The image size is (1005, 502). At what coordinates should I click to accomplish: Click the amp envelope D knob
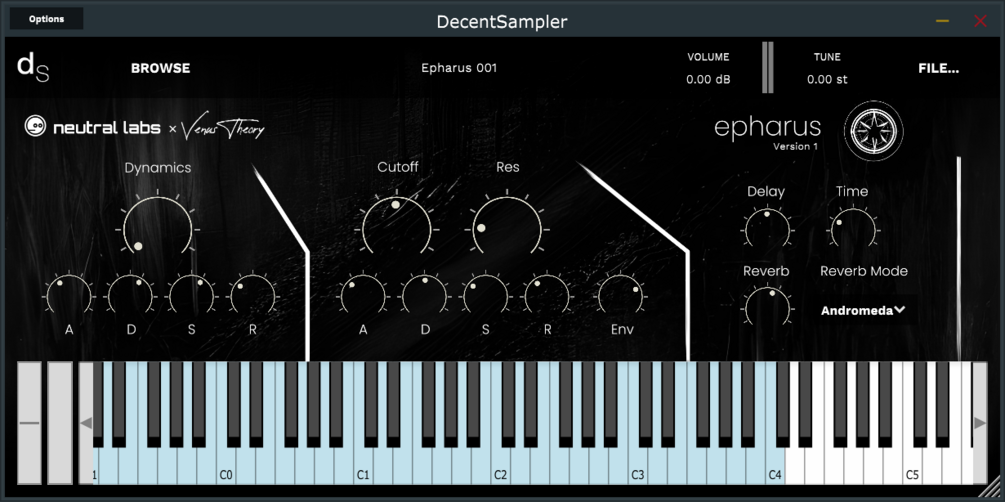(131, 296)
